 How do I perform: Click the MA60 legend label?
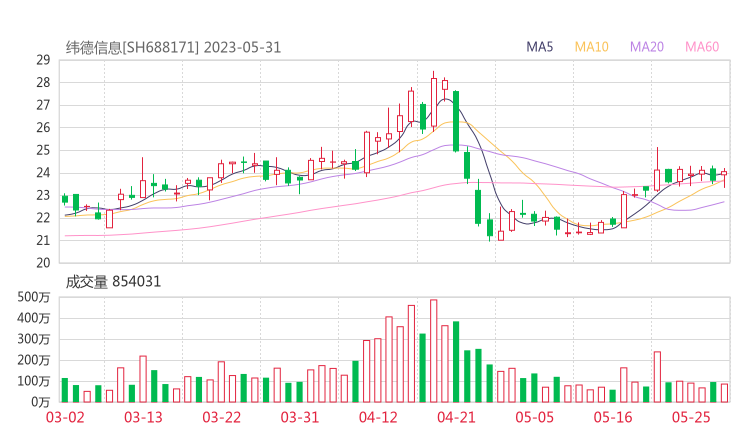pos(702,47)
